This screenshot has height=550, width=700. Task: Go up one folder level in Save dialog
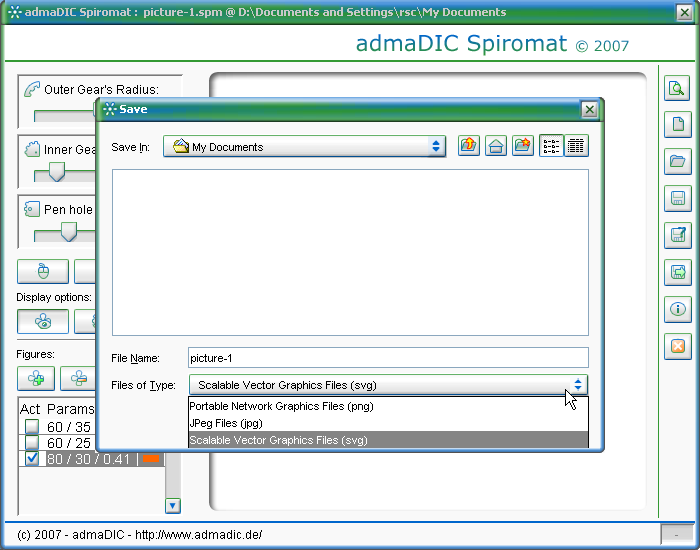(469, 146)
